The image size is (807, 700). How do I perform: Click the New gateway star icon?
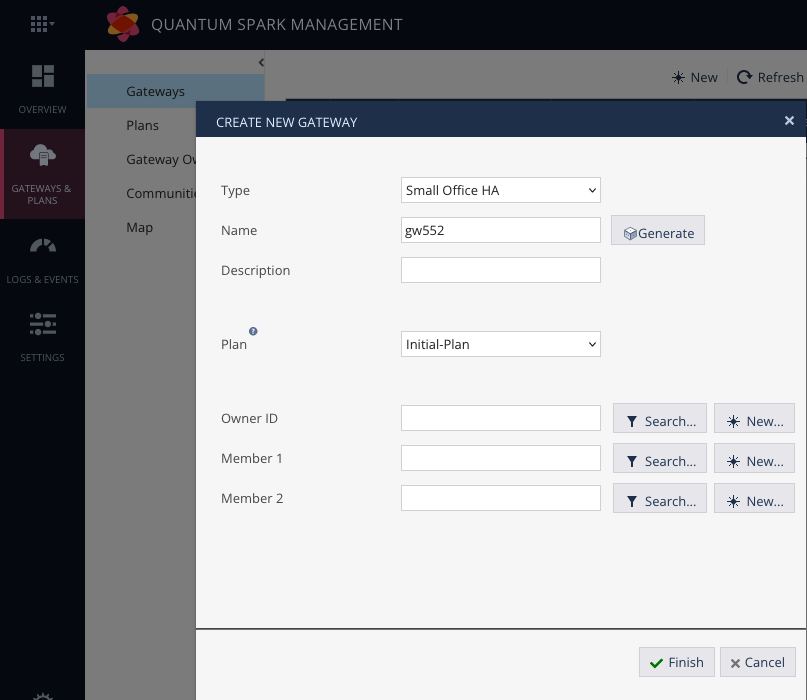click(678, 77)
